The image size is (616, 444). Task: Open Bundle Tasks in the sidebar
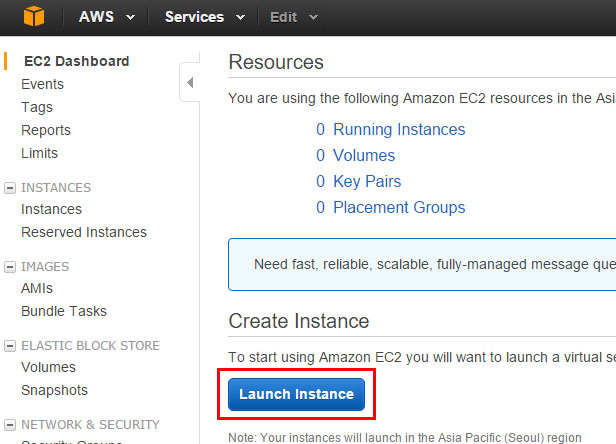pyautogui.click(x=64, y=311)
